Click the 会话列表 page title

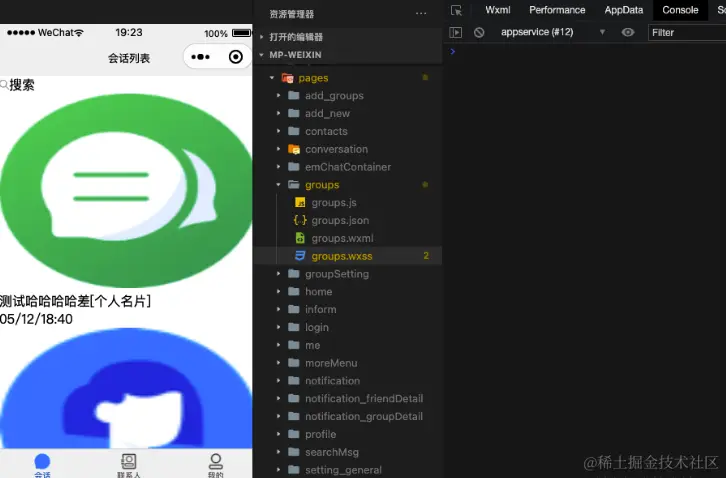click(x=129, y=58)
